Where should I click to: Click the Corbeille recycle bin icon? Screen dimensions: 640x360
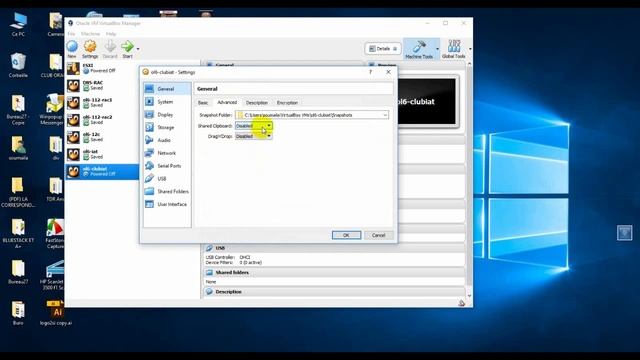pos(18,65)
